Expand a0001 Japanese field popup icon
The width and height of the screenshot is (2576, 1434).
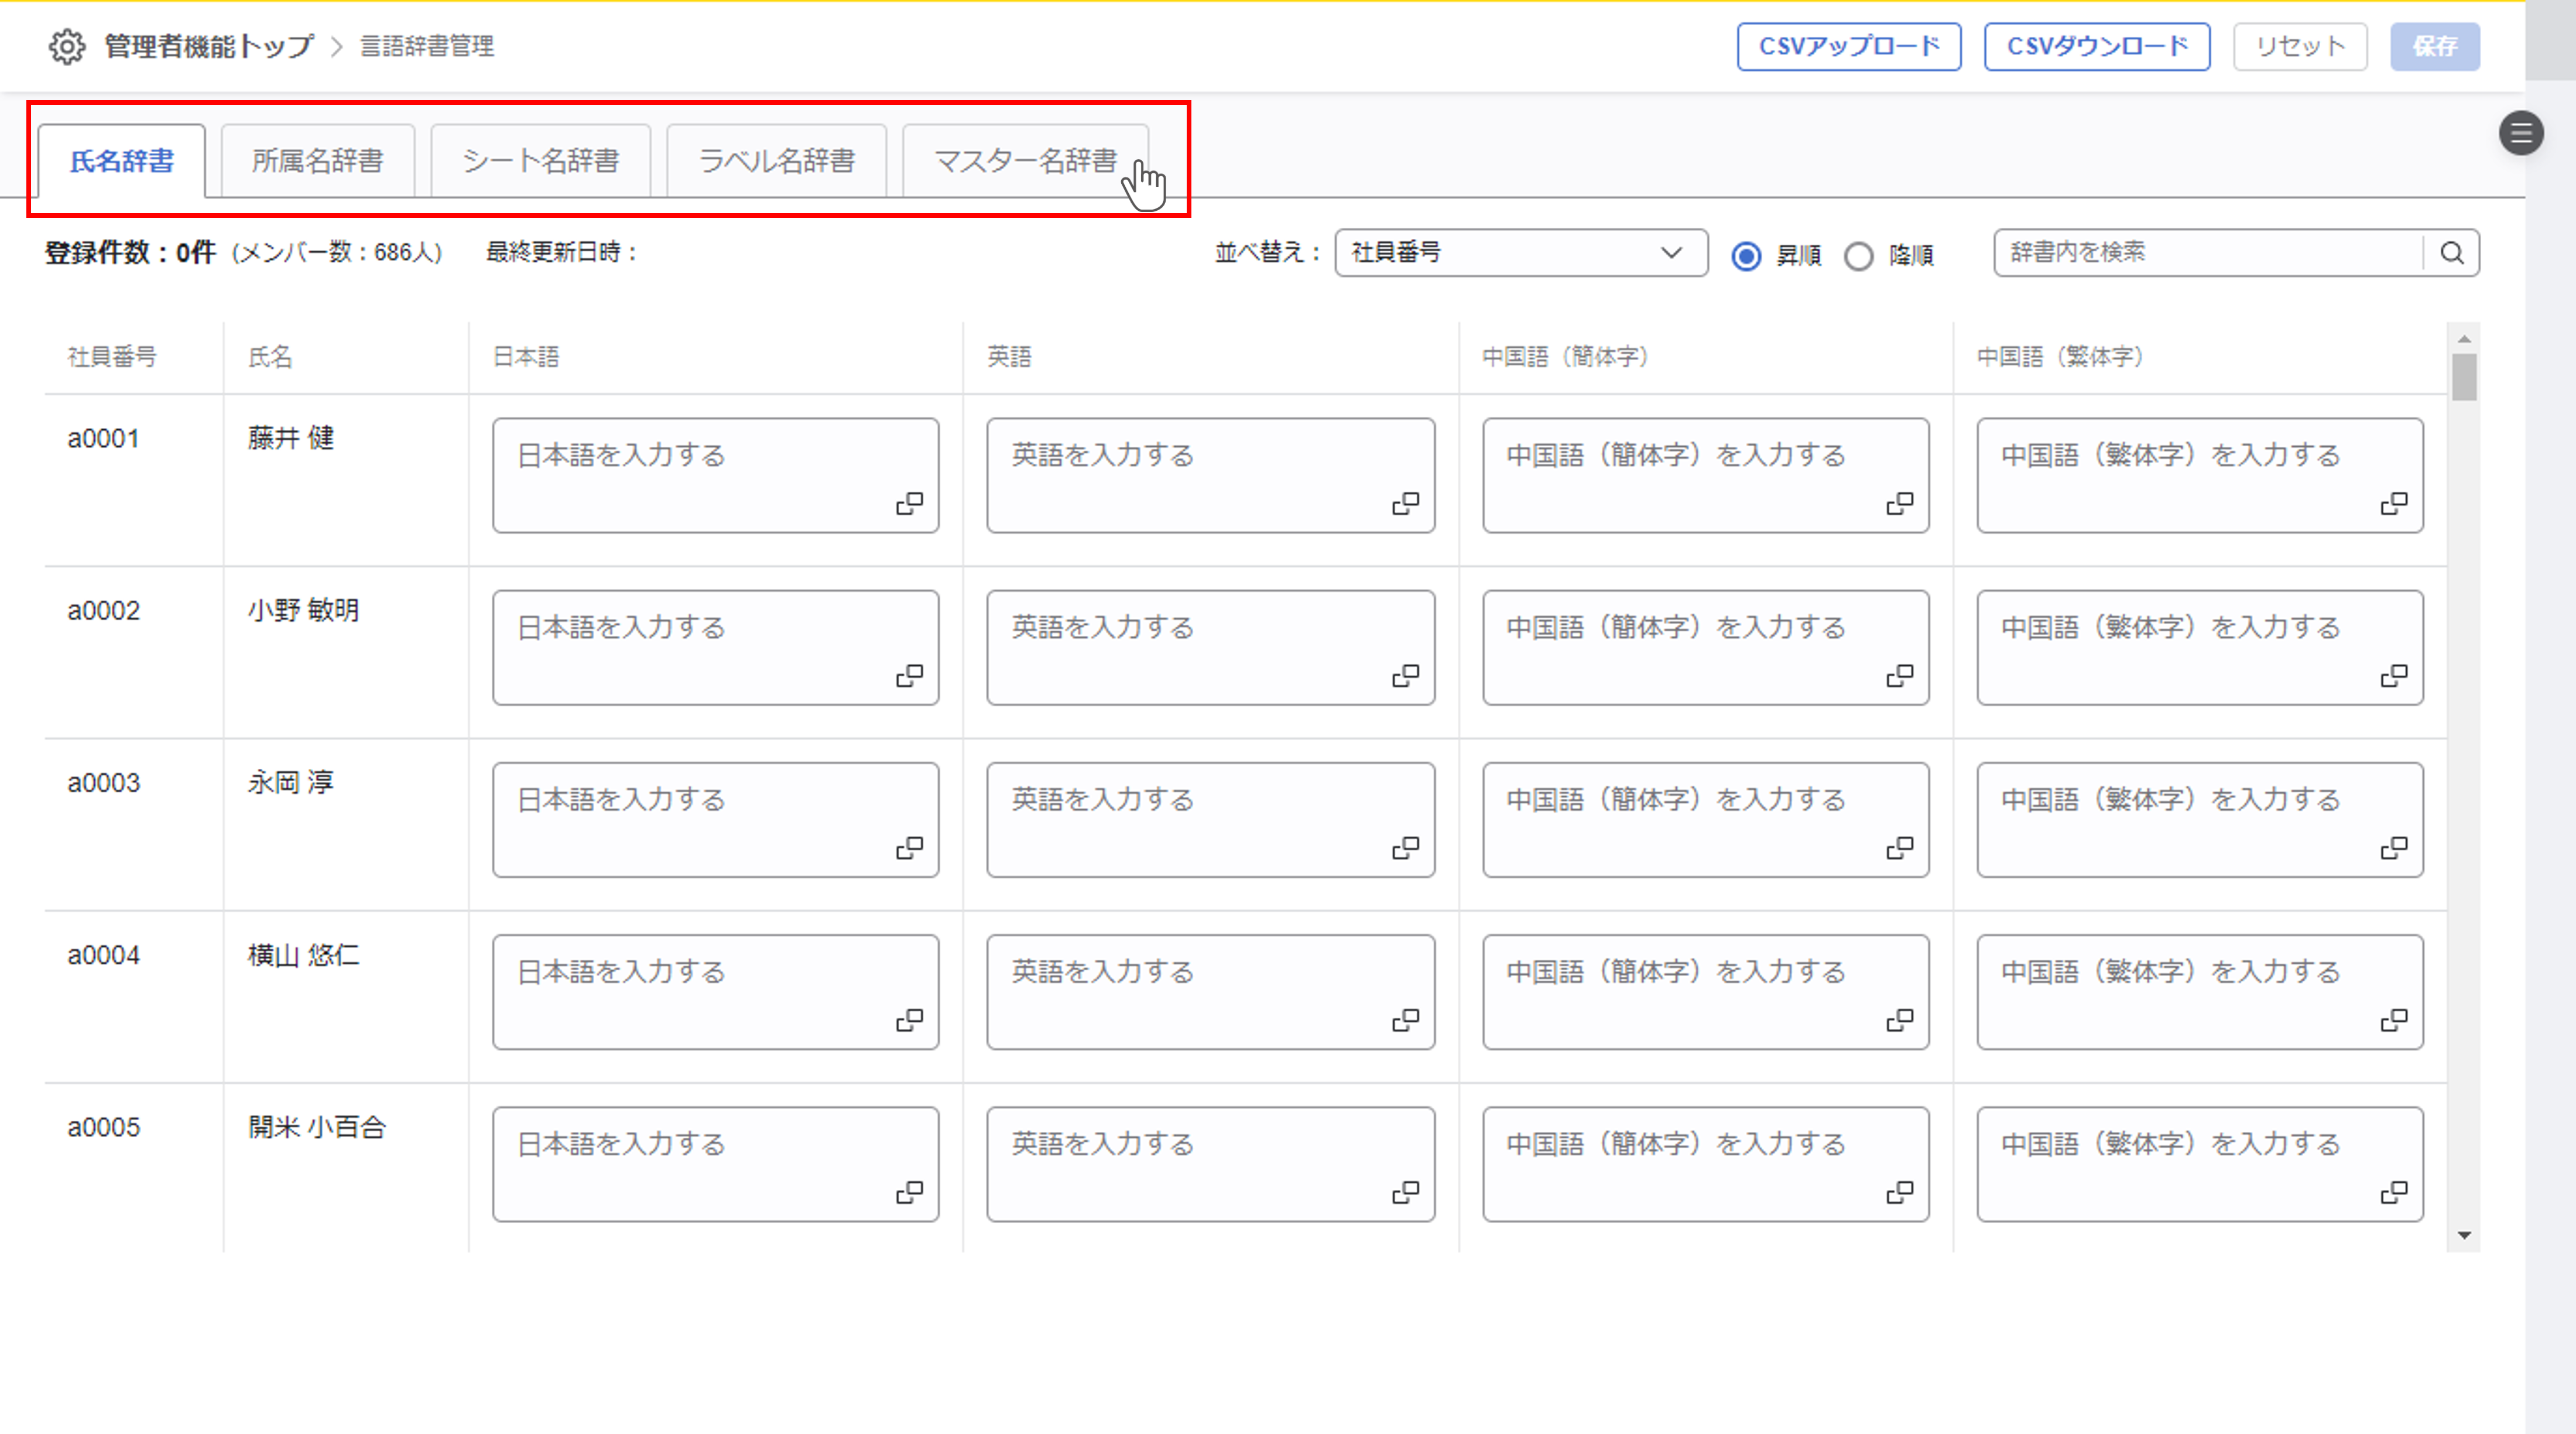coord(909,503)
